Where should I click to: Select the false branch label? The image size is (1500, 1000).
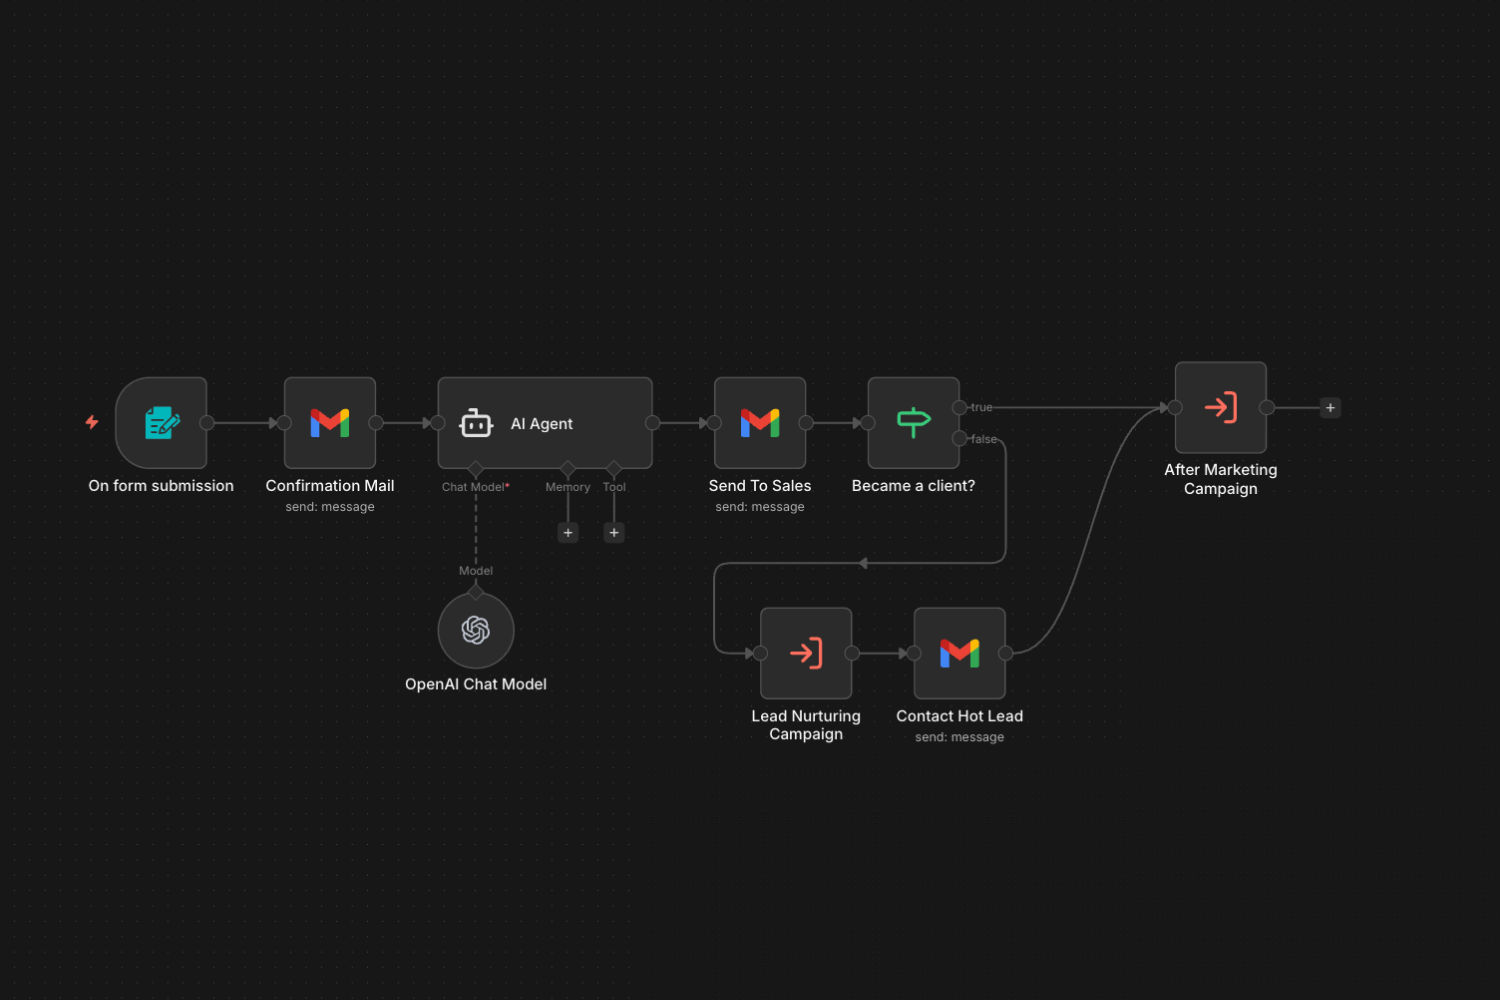click(x=983, y=439)
